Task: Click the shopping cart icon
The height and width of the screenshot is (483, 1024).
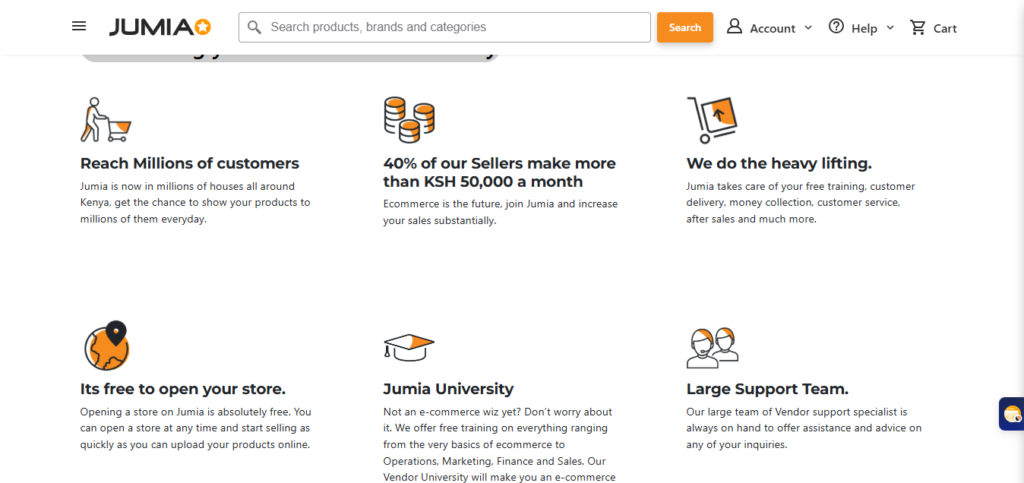Action: (x=917, y=27)
